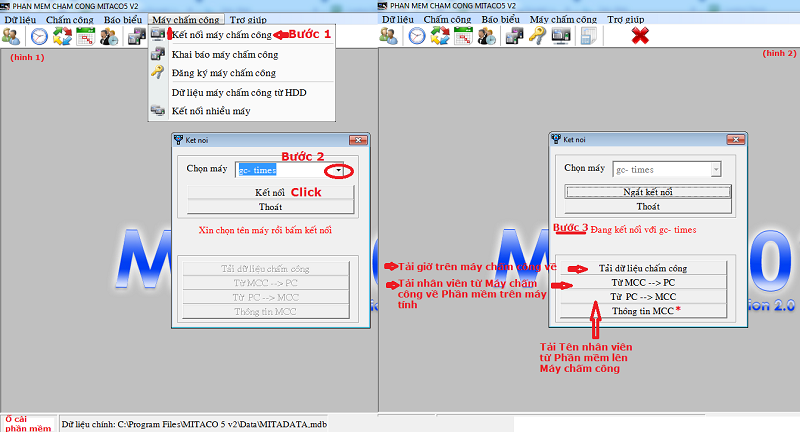The height and width of the screenshot is (432, 800).
Task: Click the clock icon in hình 1 toolbar
Action: click(x=39, y=36)
